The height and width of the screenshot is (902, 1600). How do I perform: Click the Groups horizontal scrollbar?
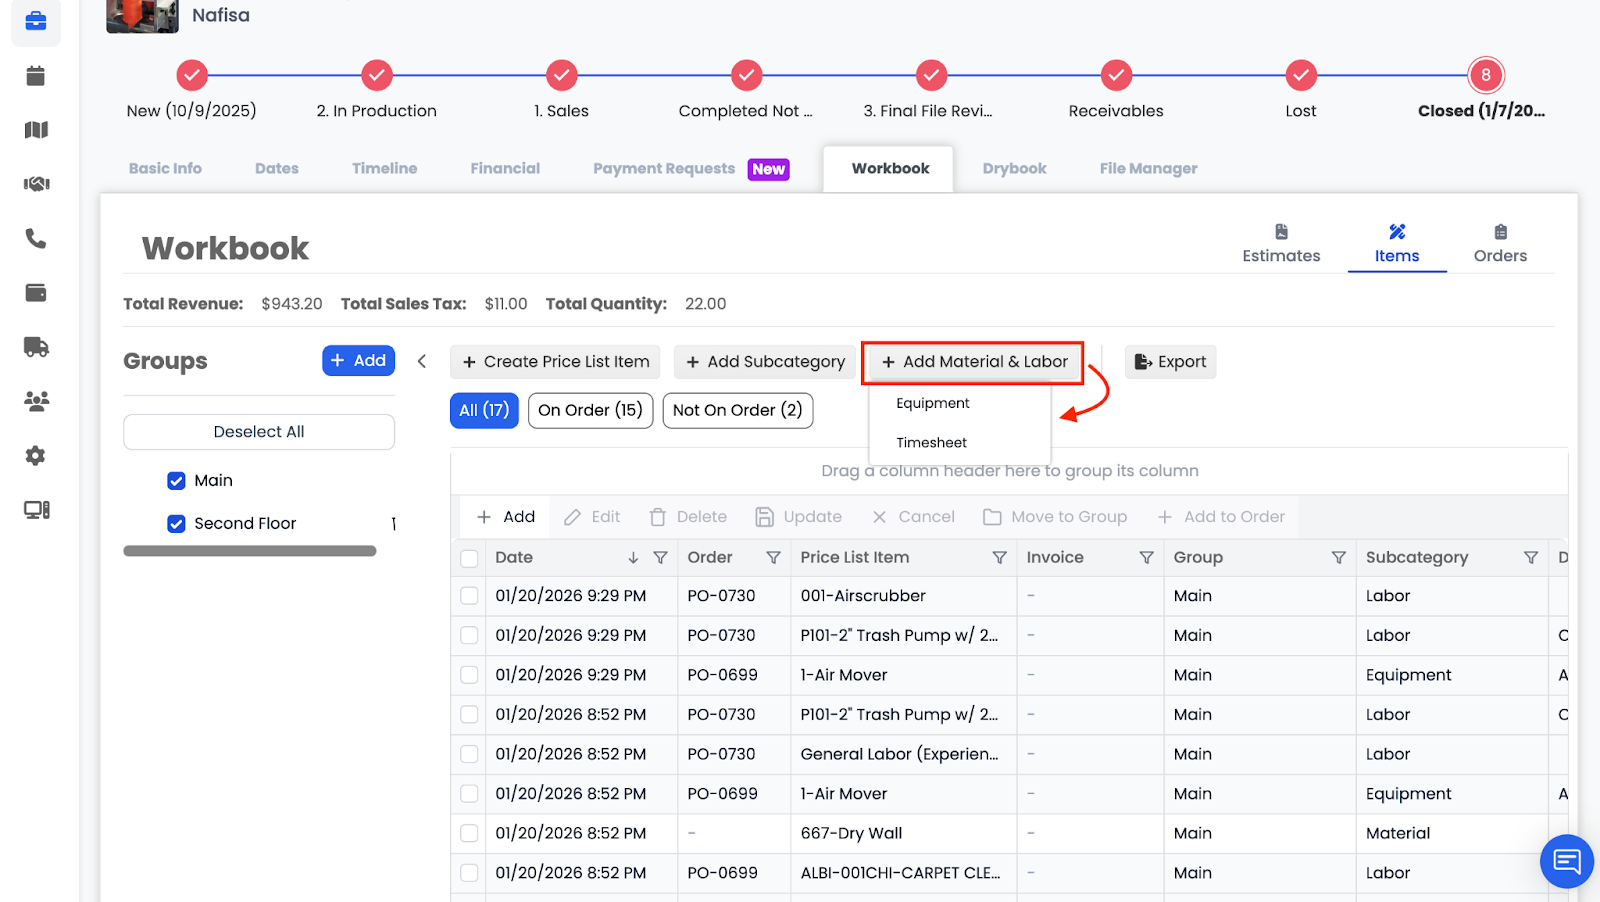point(250,551)
